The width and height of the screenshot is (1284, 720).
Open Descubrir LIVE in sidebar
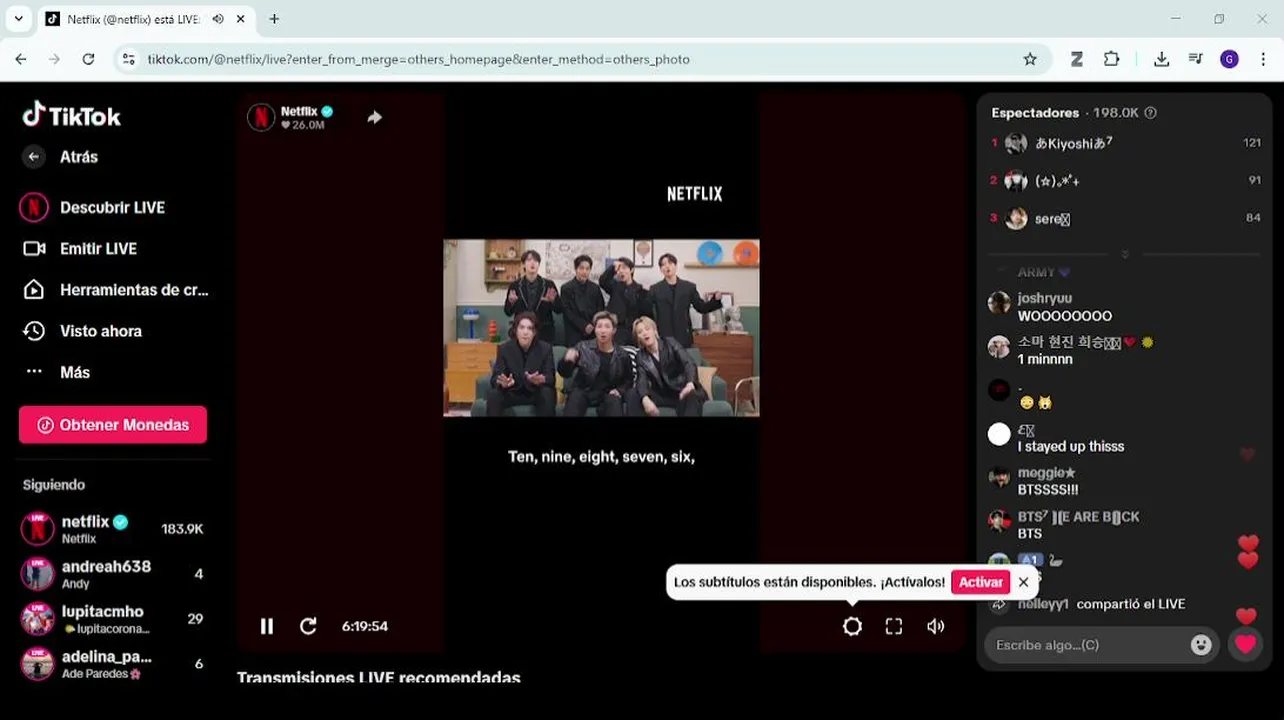[112, 208]
